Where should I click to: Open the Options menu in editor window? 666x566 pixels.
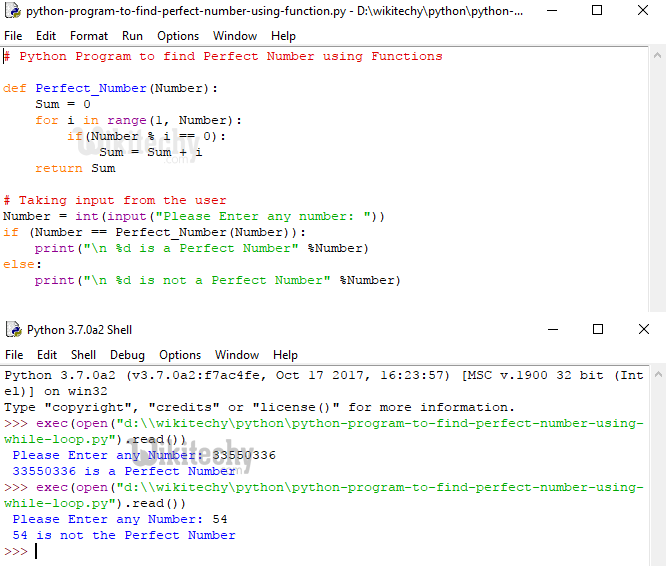tap(178, 36)
